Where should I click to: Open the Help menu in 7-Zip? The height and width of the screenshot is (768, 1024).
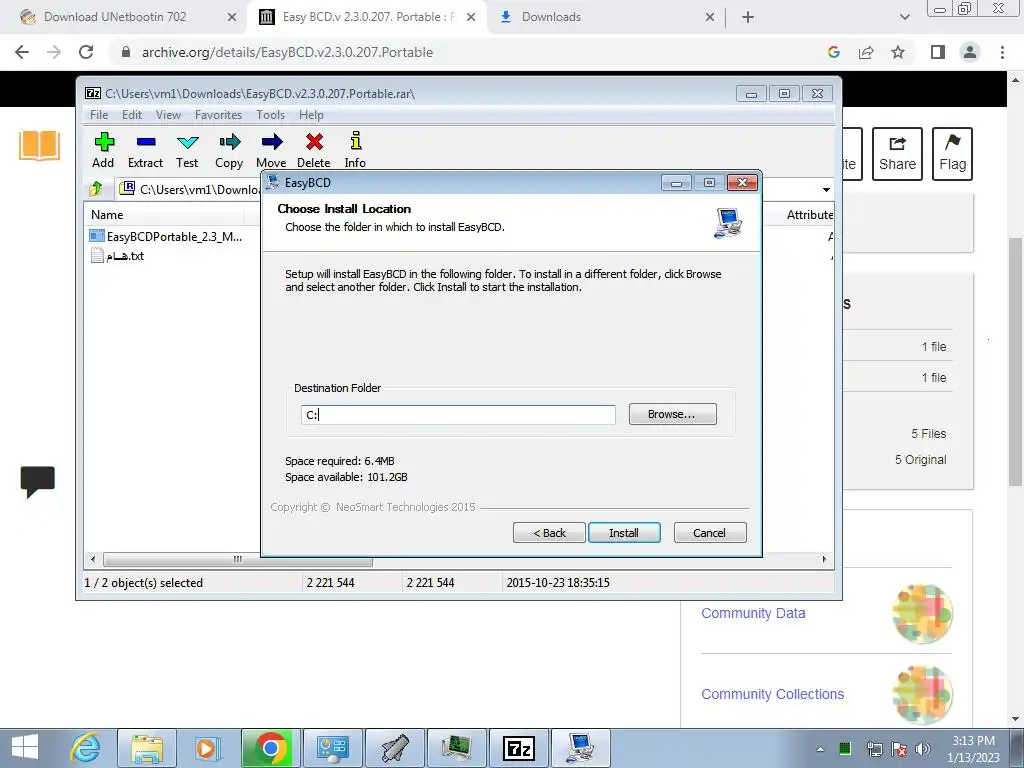312,115
